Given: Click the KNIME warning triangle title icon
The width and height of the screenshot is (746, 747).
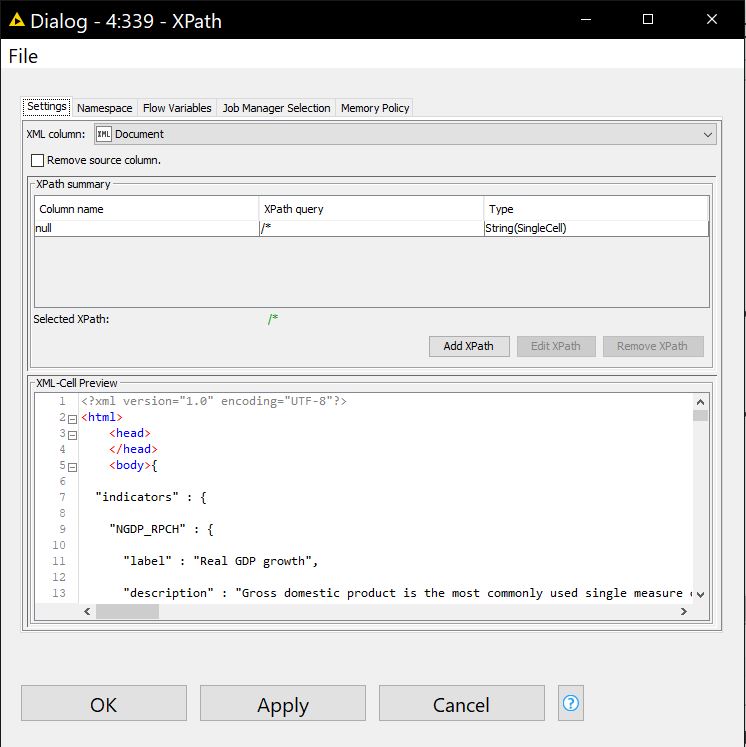Looking at the screenshot, I should pos(17,20).
